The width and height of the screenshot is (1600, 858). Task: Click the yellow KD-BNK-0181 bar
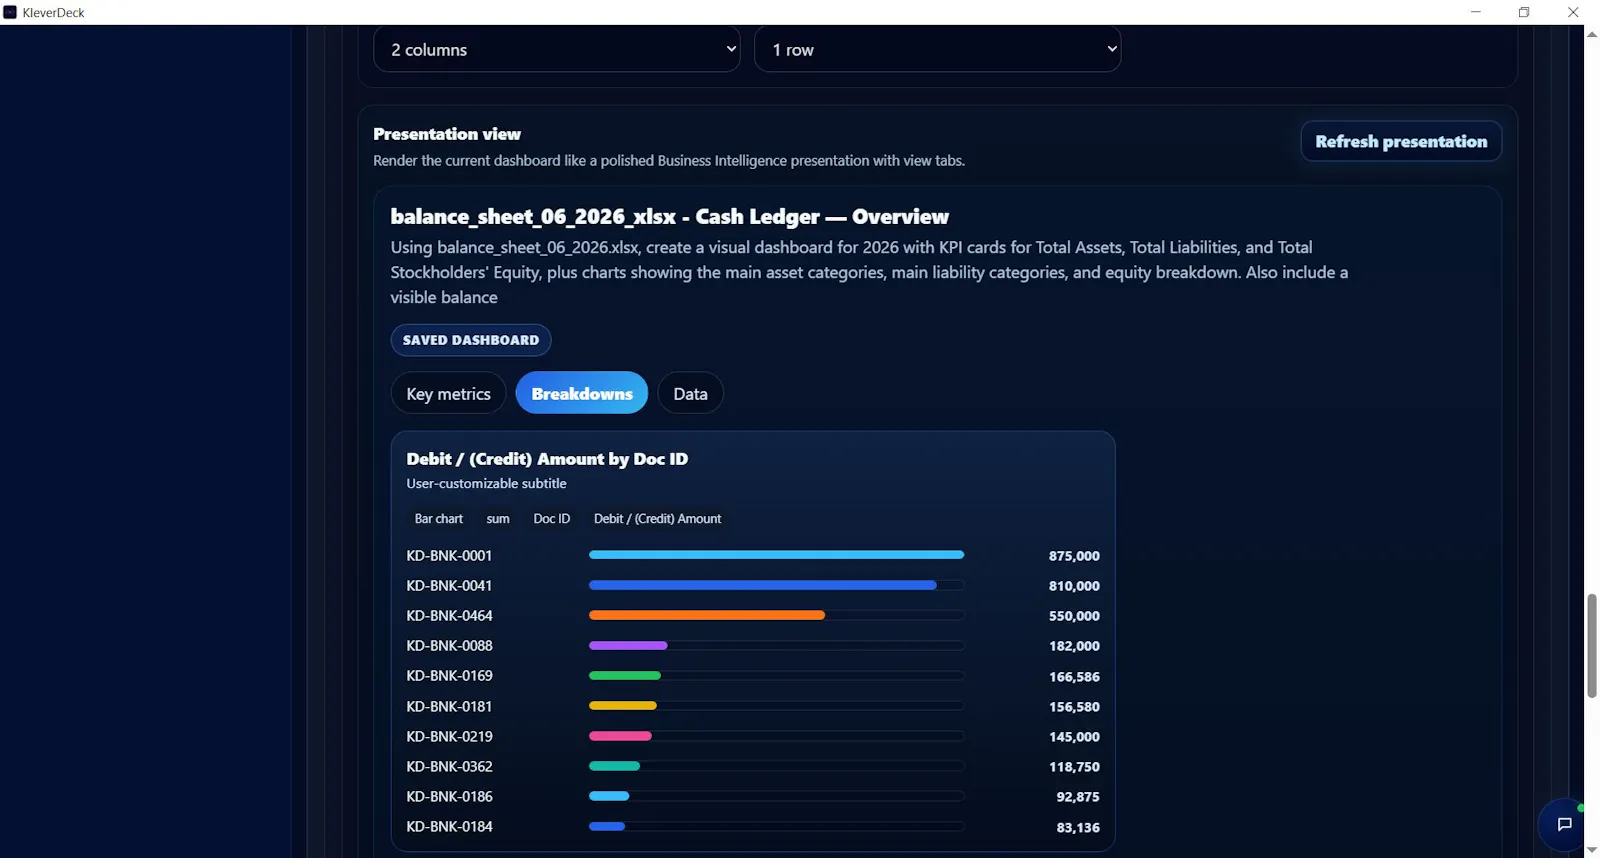click(x=623, y=706)
